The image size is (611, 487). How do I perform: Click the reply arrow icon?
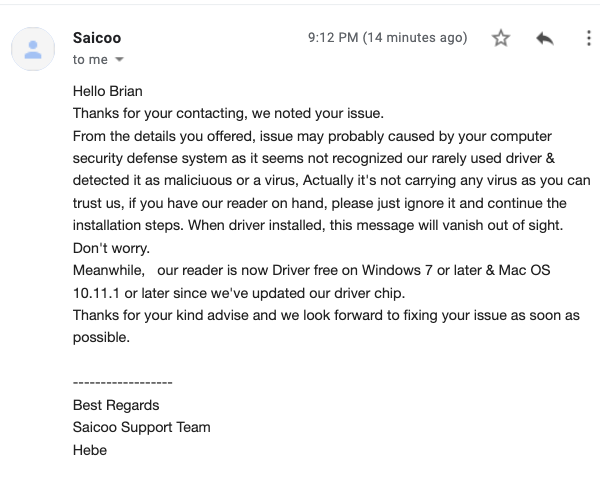coord(545,39)
